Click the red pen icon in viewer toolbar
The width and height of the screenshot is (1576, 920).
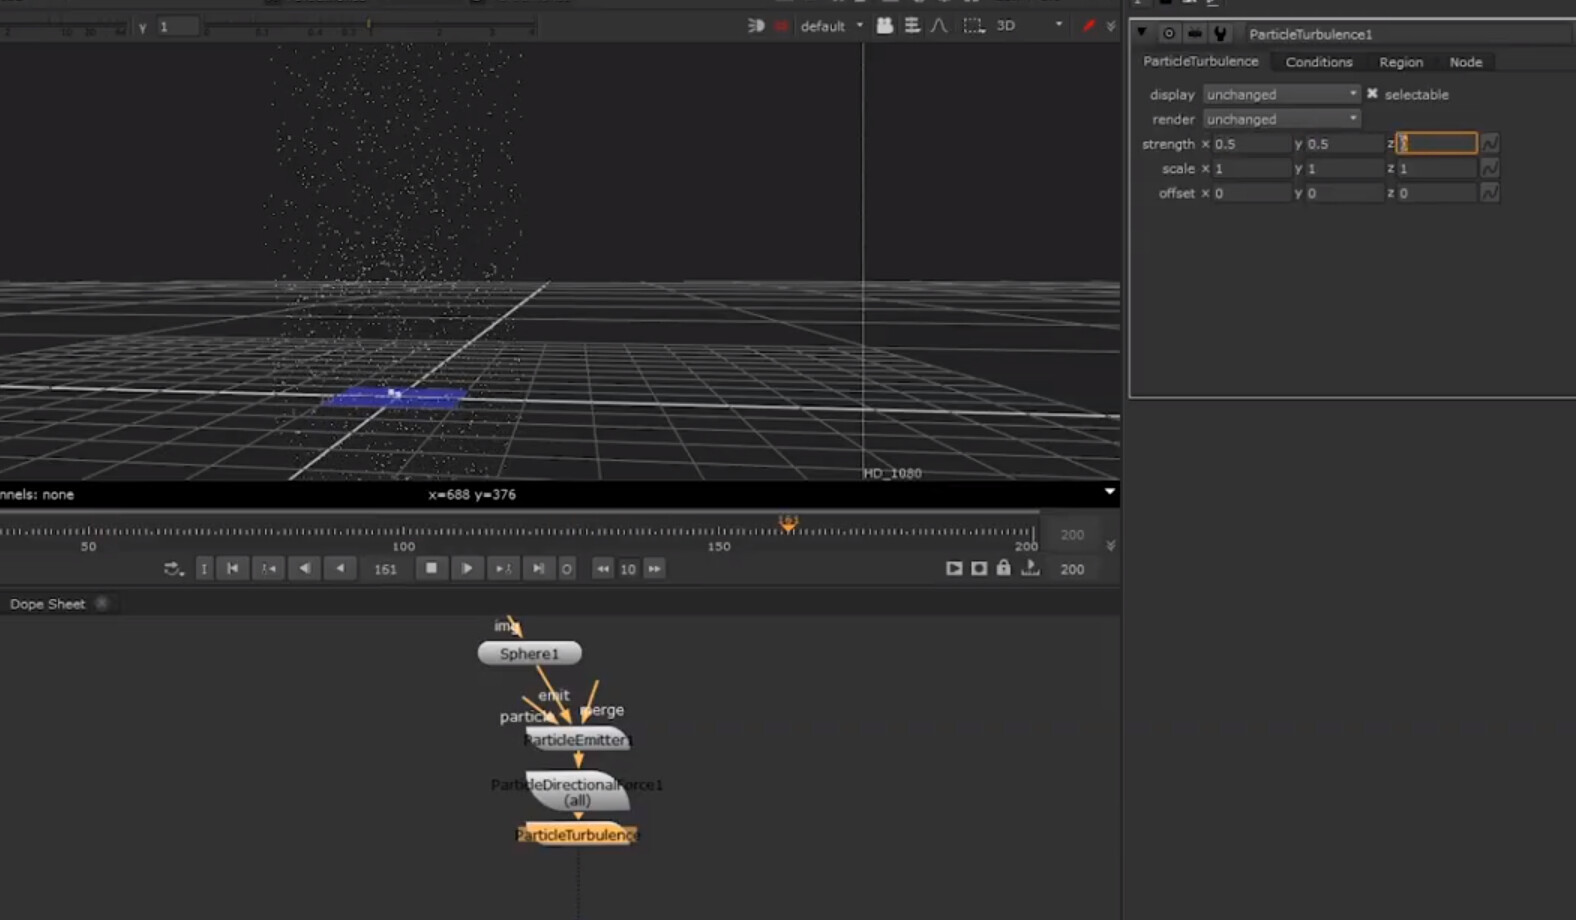(x=1089, y=25)
